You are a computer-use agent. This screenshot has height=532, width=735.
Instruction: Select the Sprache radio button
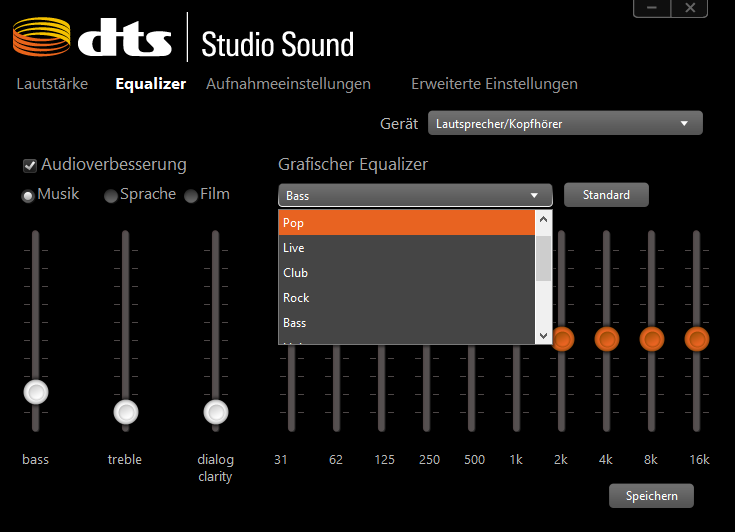(x=110, y=196)
